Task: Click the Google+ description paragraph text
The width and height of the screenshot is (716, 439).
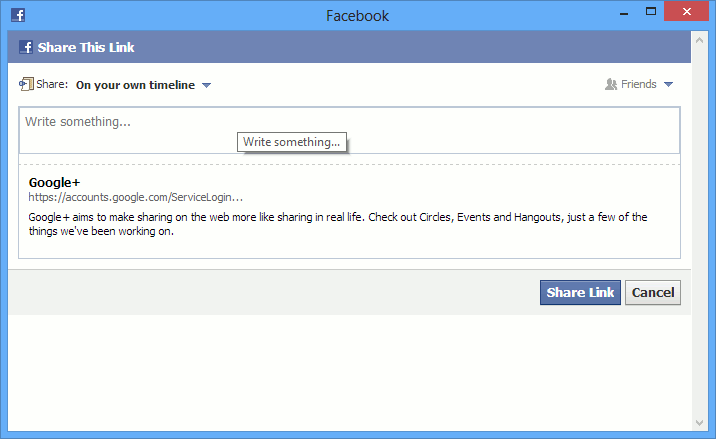Action: click(x=338, y=224)
